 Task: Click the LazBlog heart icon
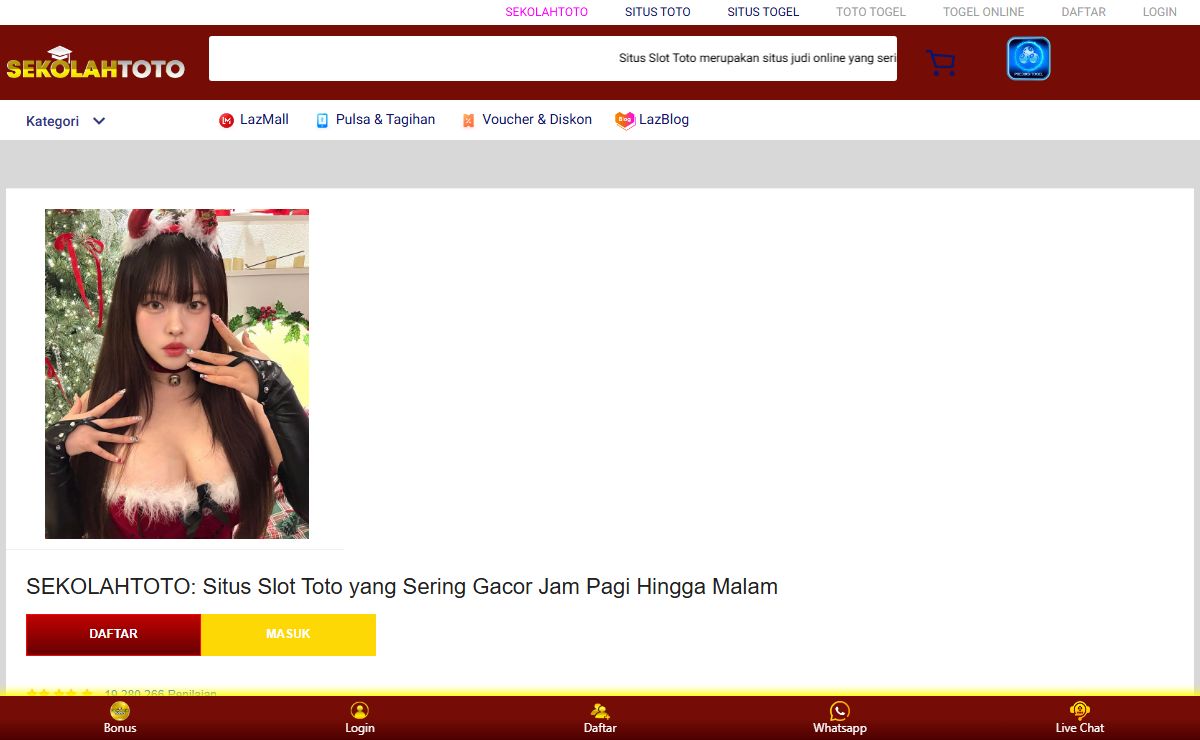625,120
